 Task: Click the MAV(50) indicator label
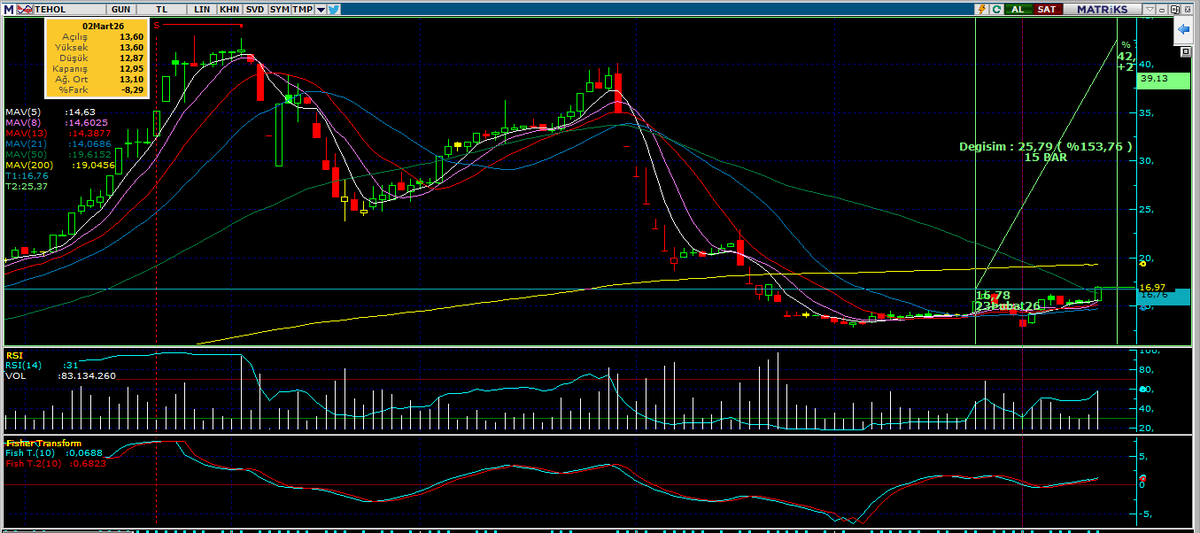pyautogui.click(x=24, y=153)
